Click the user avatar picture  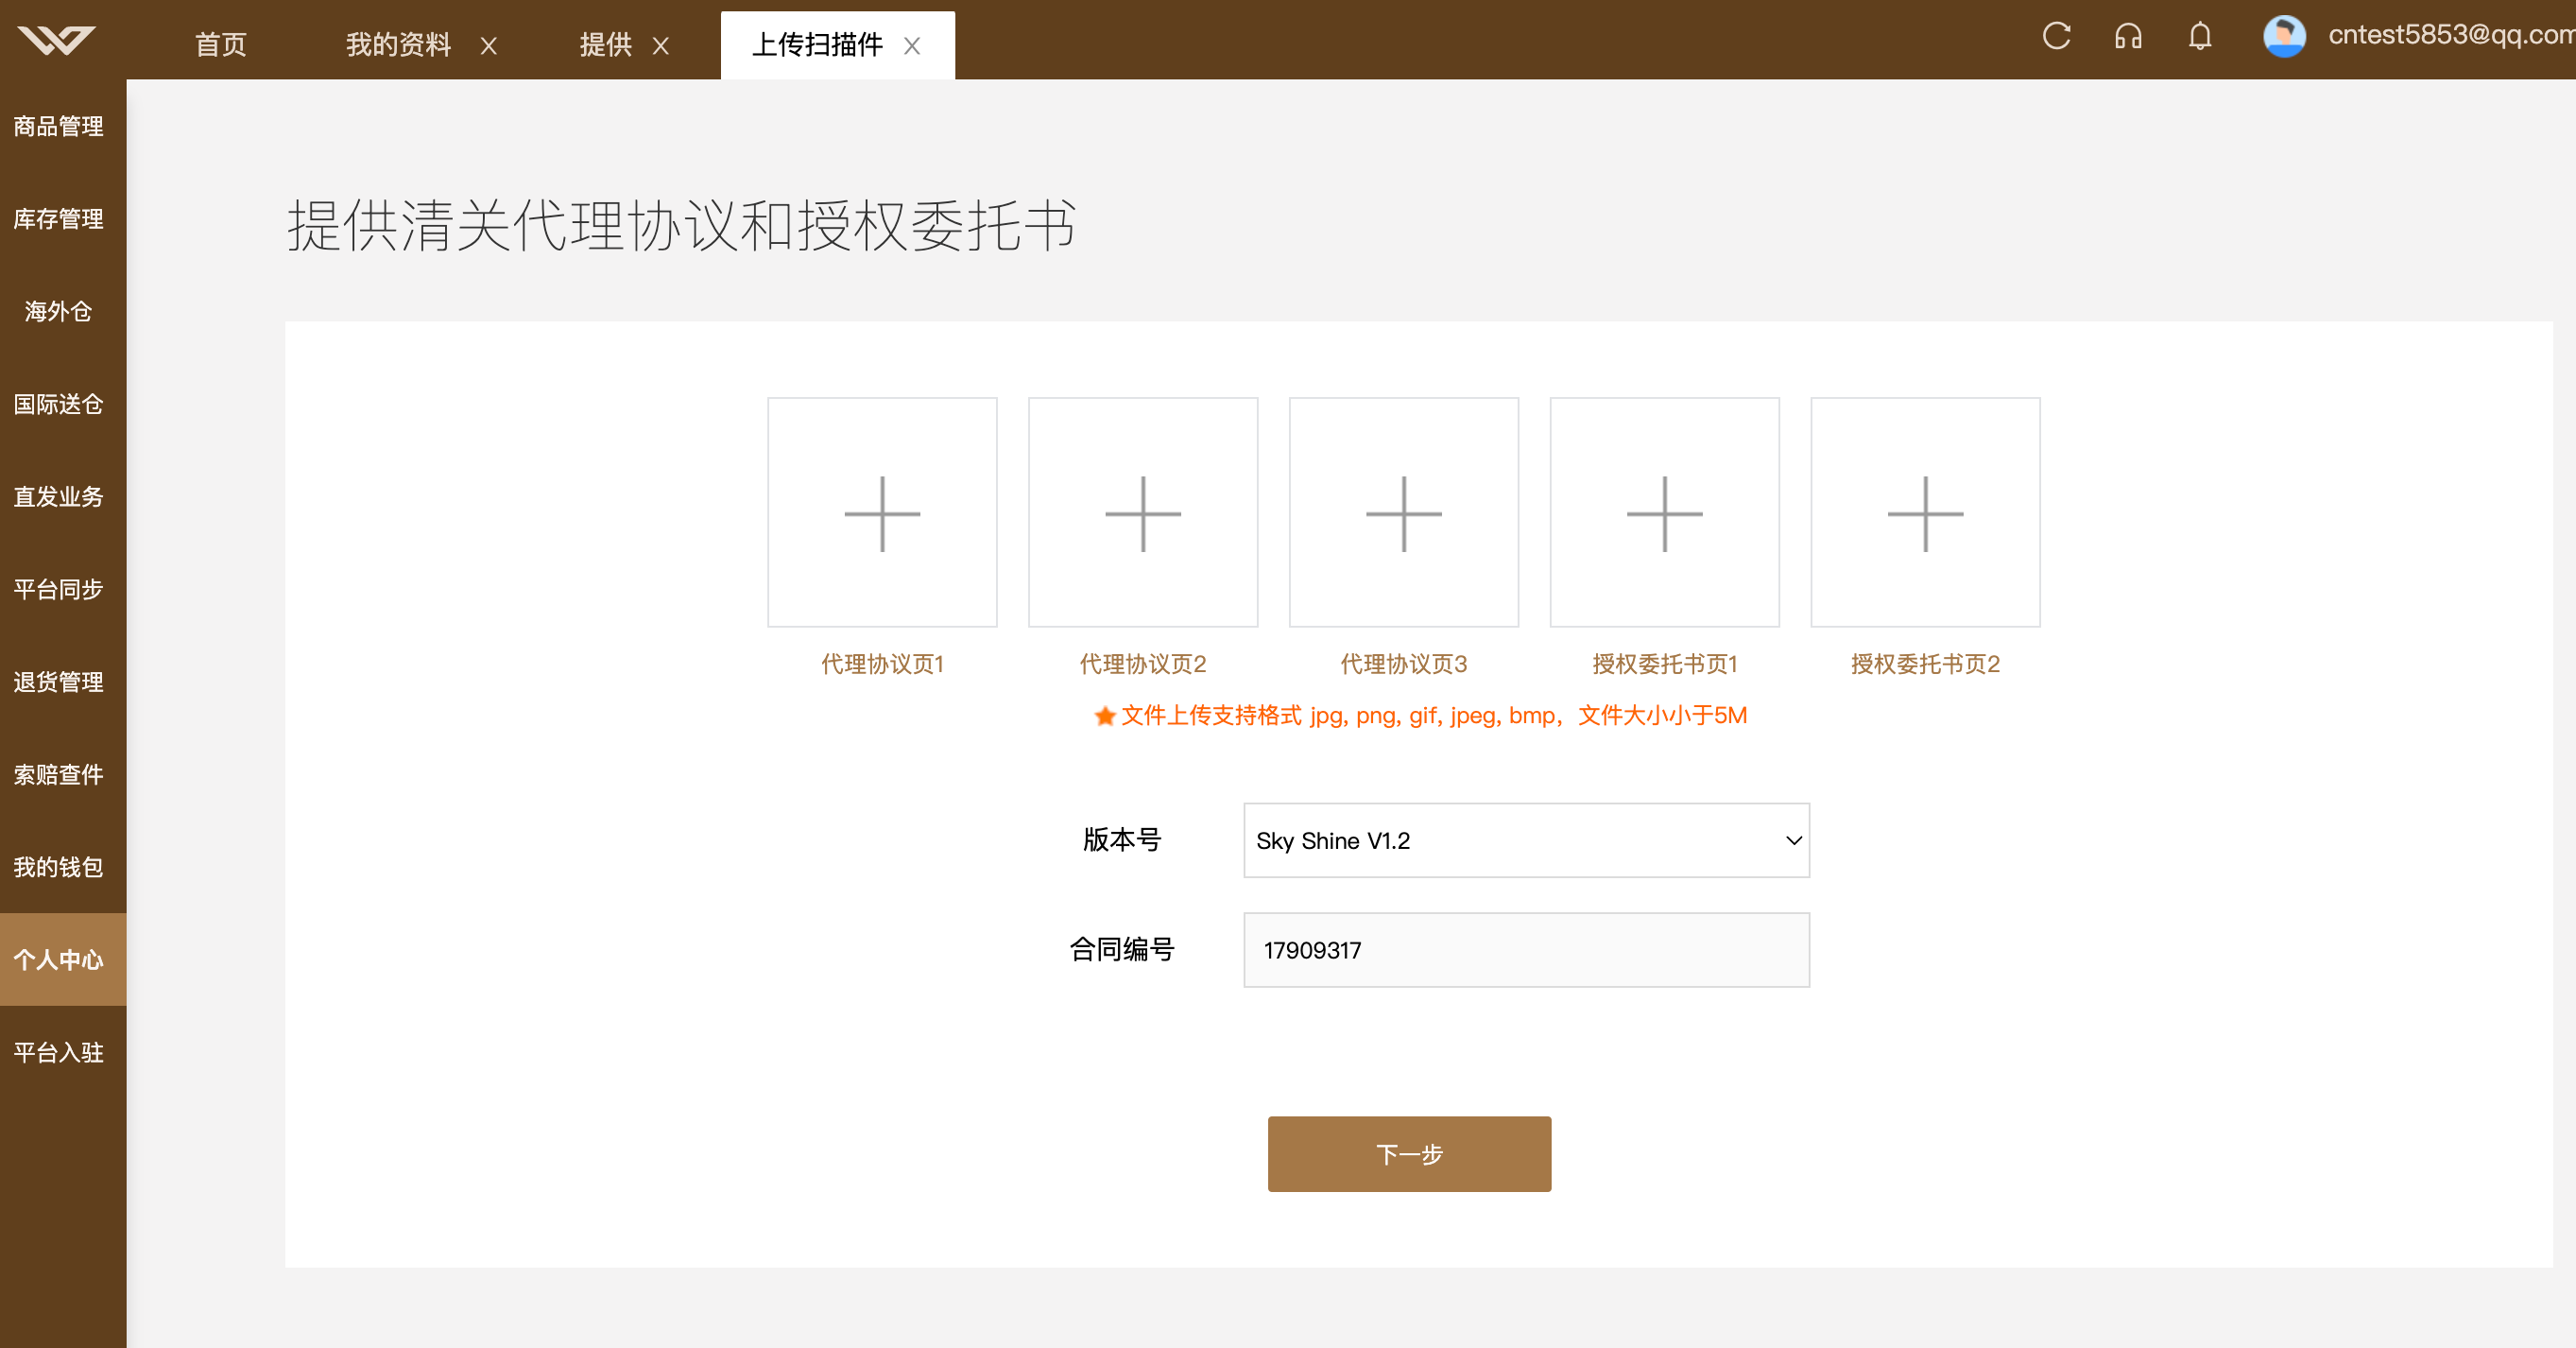(2284, 37)
